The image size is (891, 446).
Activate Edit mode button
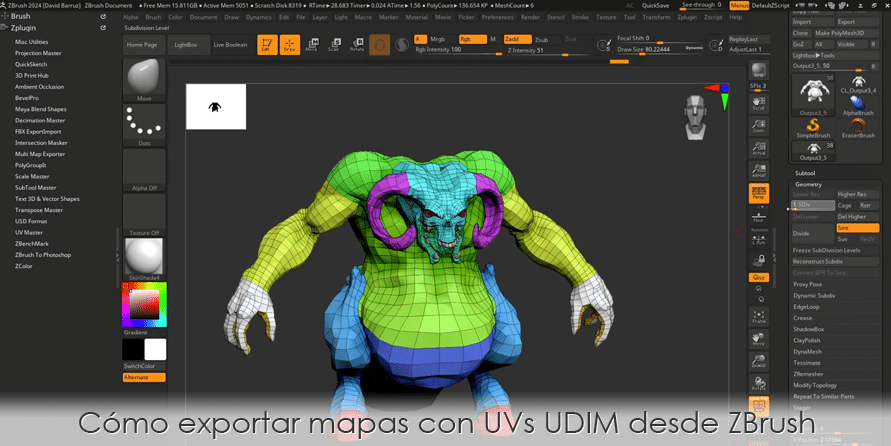click(x=267, y=45)
